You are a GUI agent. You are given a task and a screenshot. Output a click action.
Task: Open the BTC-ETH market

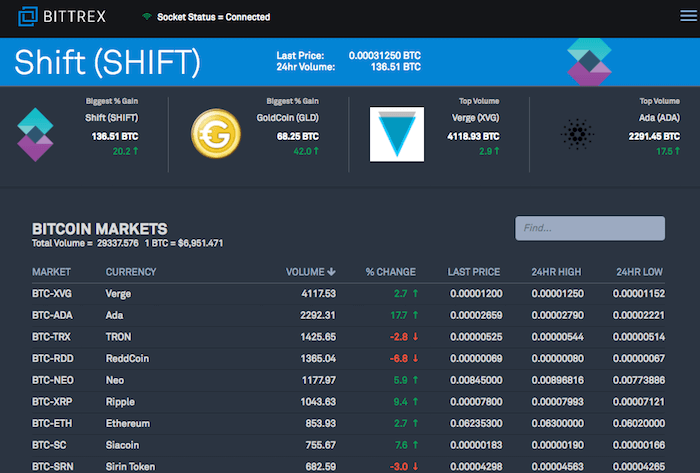click(x=52, y=423)
